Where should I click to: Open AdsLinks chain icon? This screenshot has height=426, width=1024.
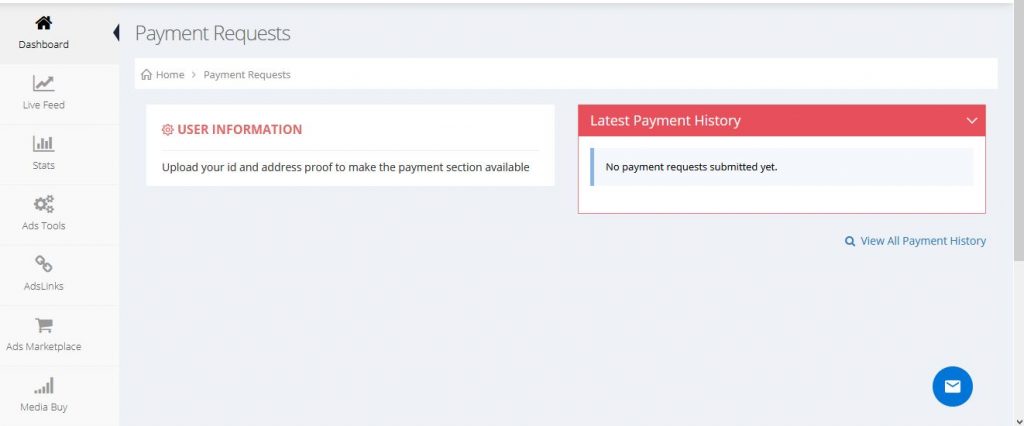pyautogui.click(x=44, y=264)
